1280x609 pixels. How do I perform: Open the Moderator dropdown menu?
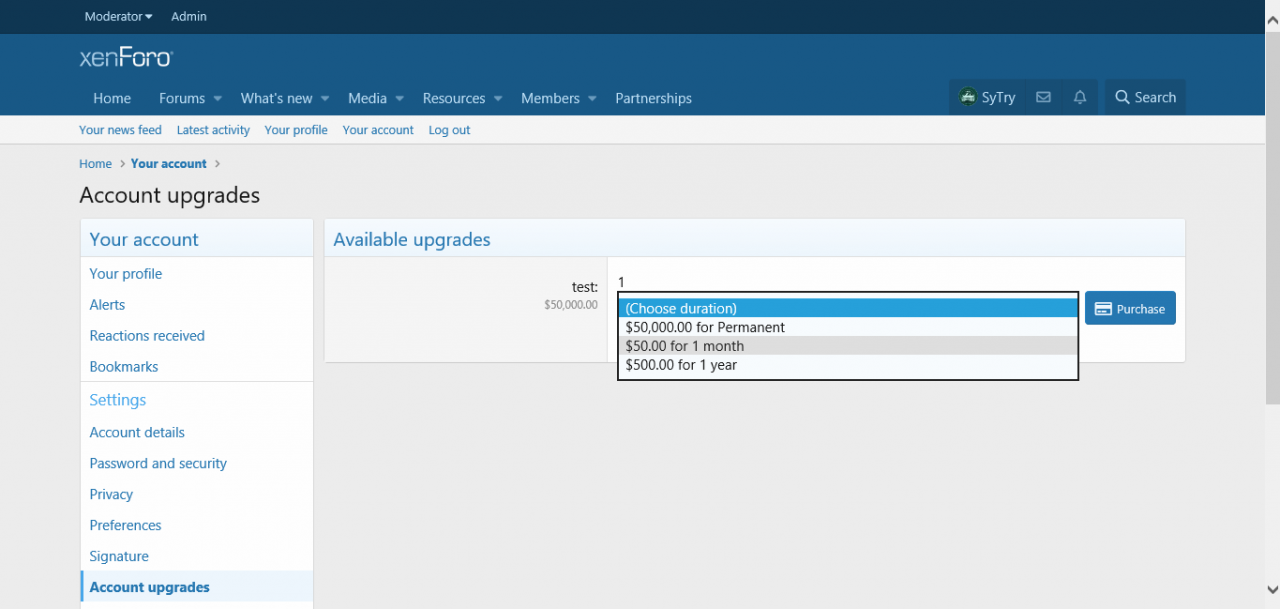click(x=118, y=16)
